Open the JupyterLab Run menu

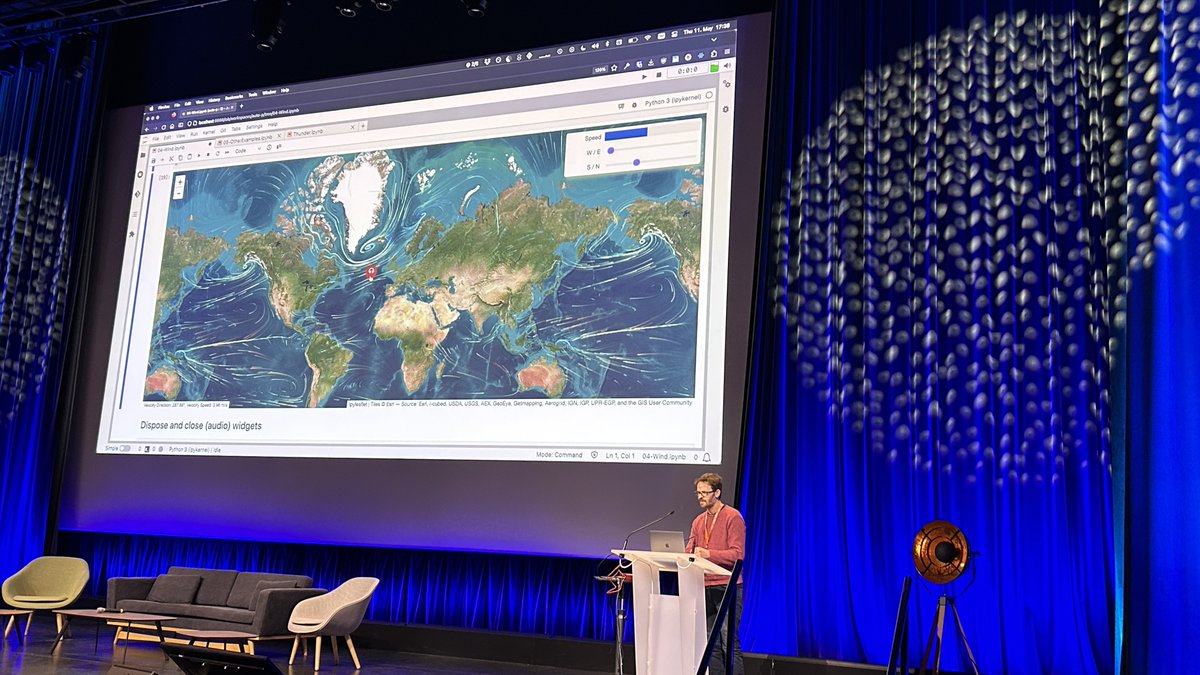(194, 134)
